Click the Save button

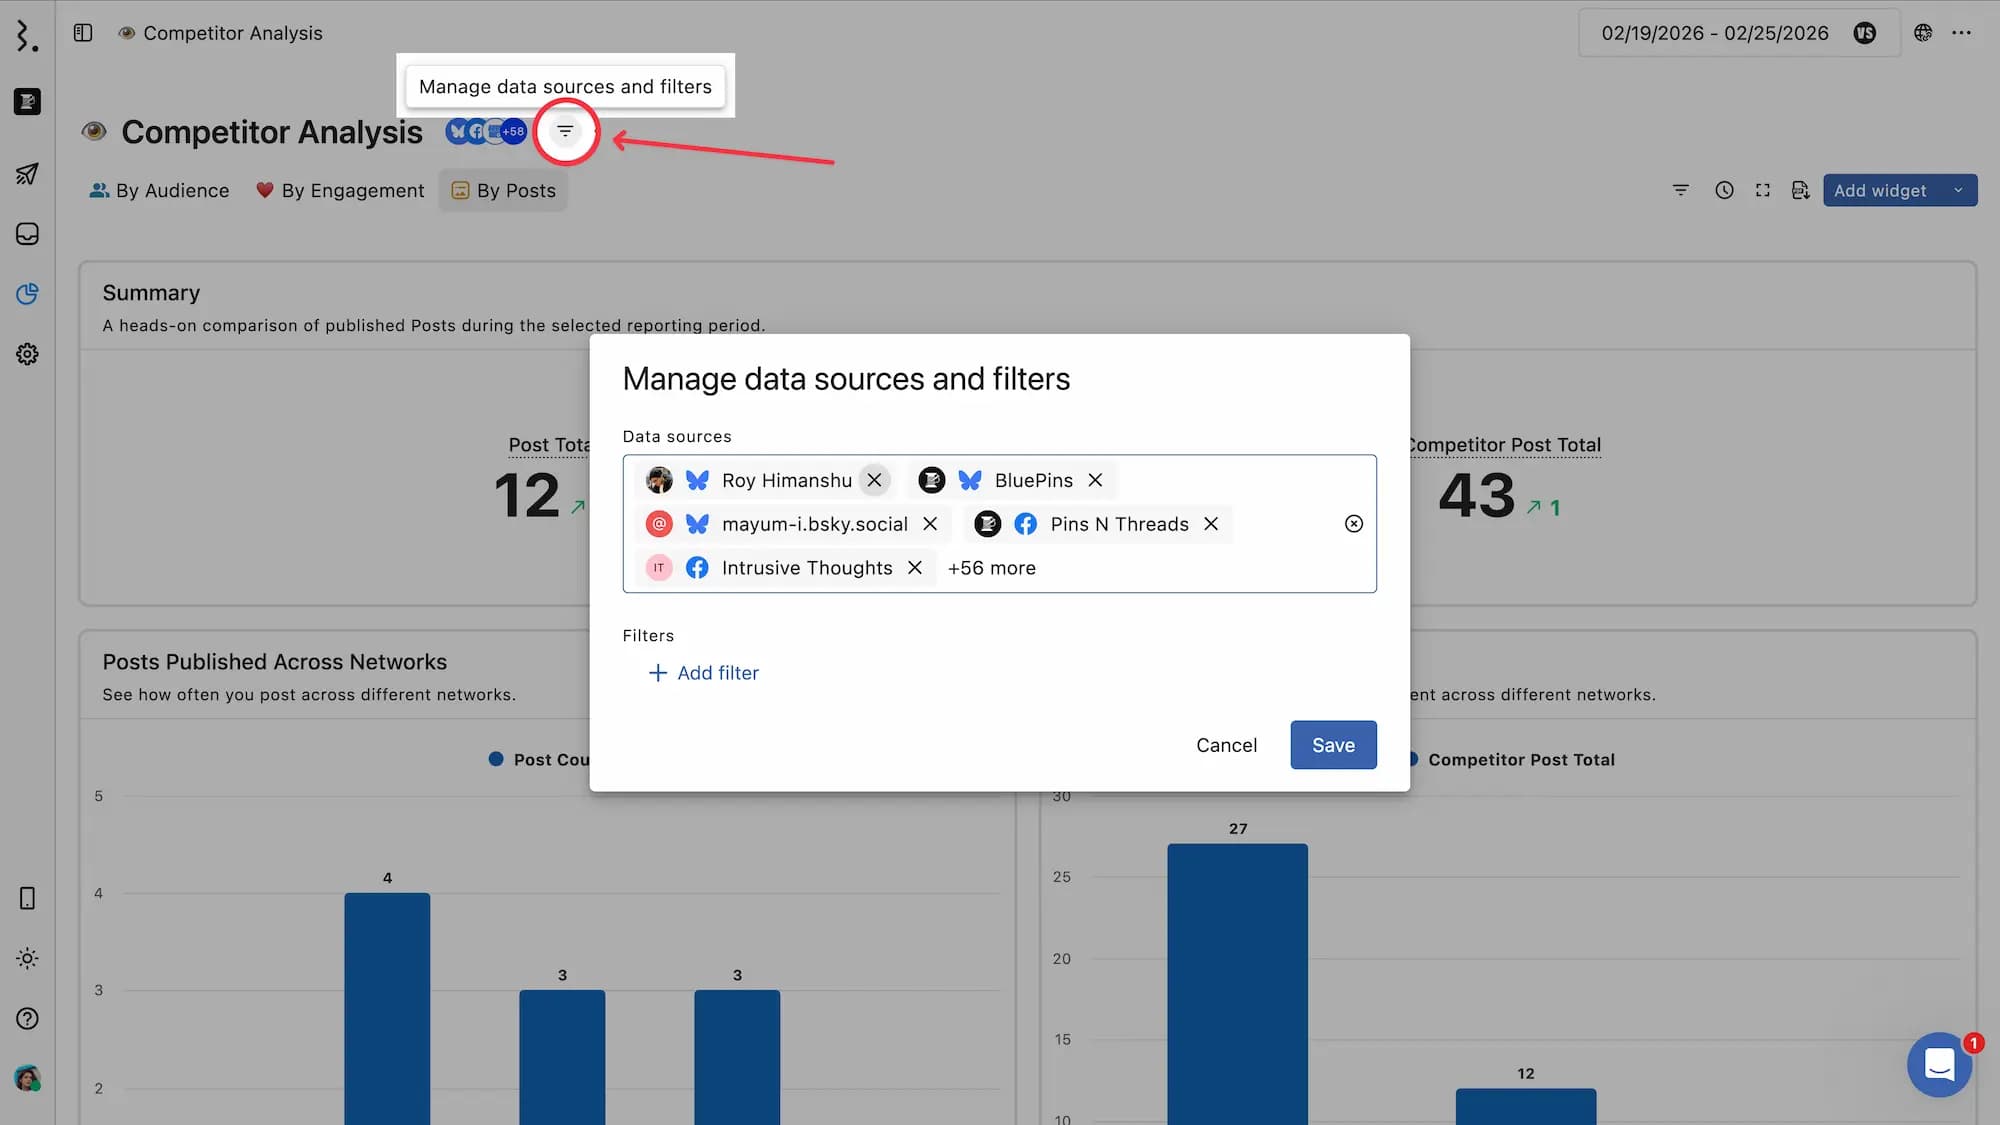(x=1333, y=745)
